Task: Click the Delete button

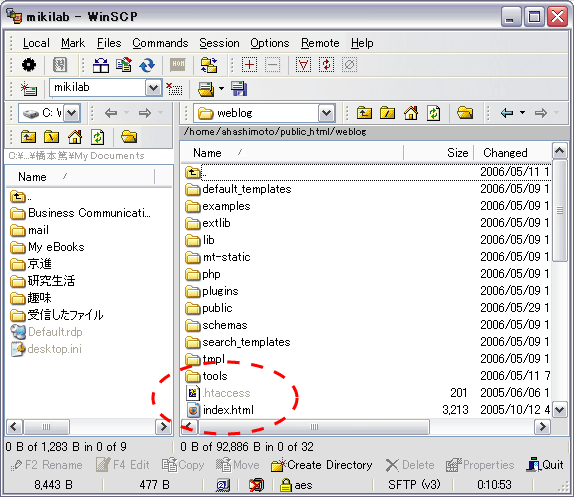Action: (410, 465)
